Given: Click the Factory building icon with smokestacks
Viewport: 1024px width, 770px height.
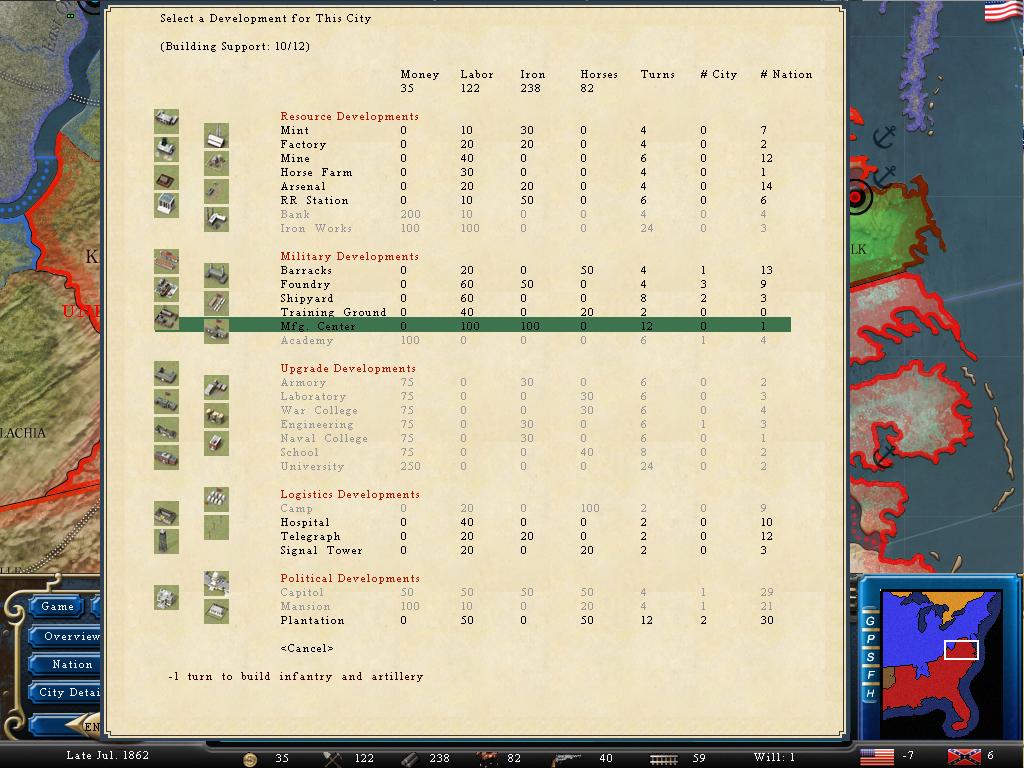Looking at the screenshot, I should 216,136.
